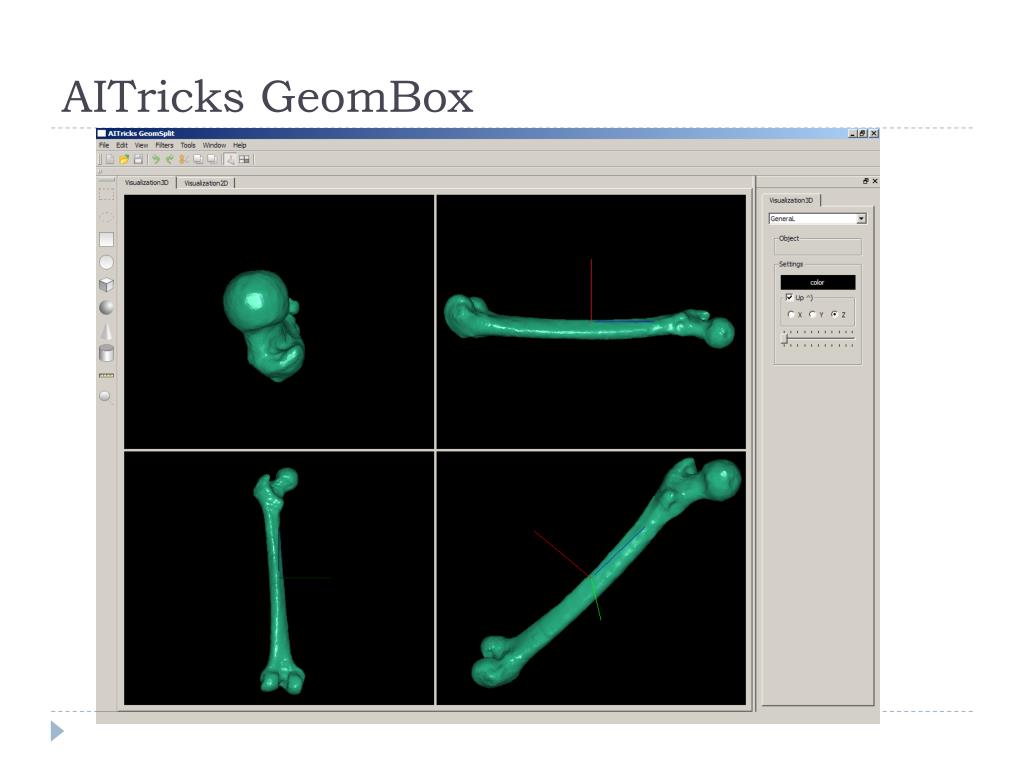Viewport: 1024px width, 768px height.
Task: Select the Y axis radio button
Action: pos(812,315)
